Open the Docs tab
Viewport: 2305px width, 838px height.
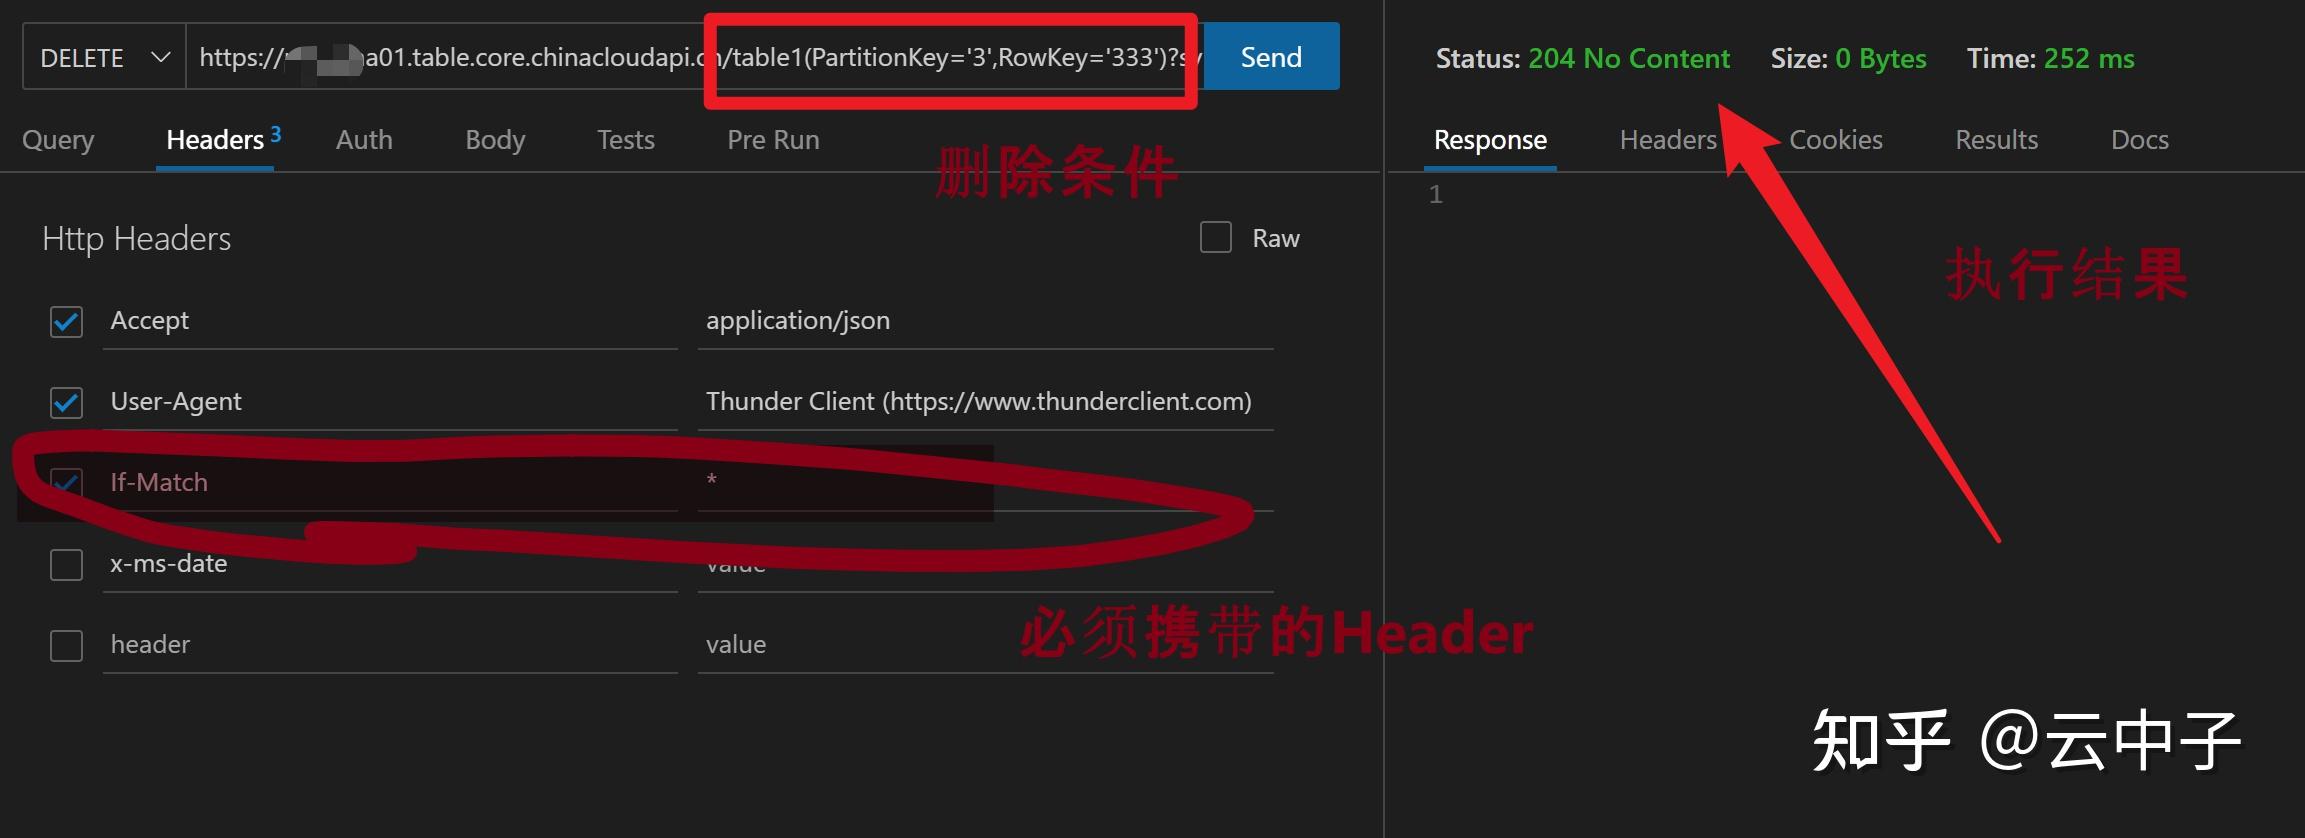(x=2139, y=140)
